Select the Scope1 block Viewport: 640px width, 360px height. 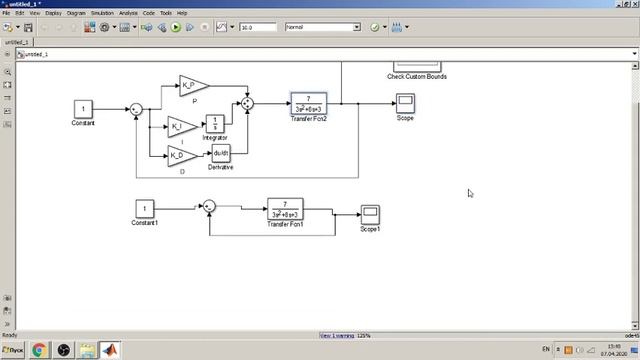[370, 215]
